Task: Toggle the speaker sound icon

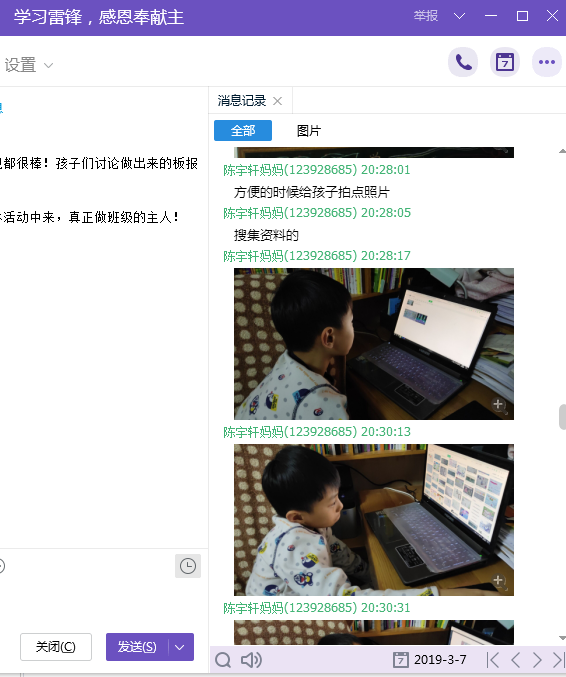Action: [251, 660]
